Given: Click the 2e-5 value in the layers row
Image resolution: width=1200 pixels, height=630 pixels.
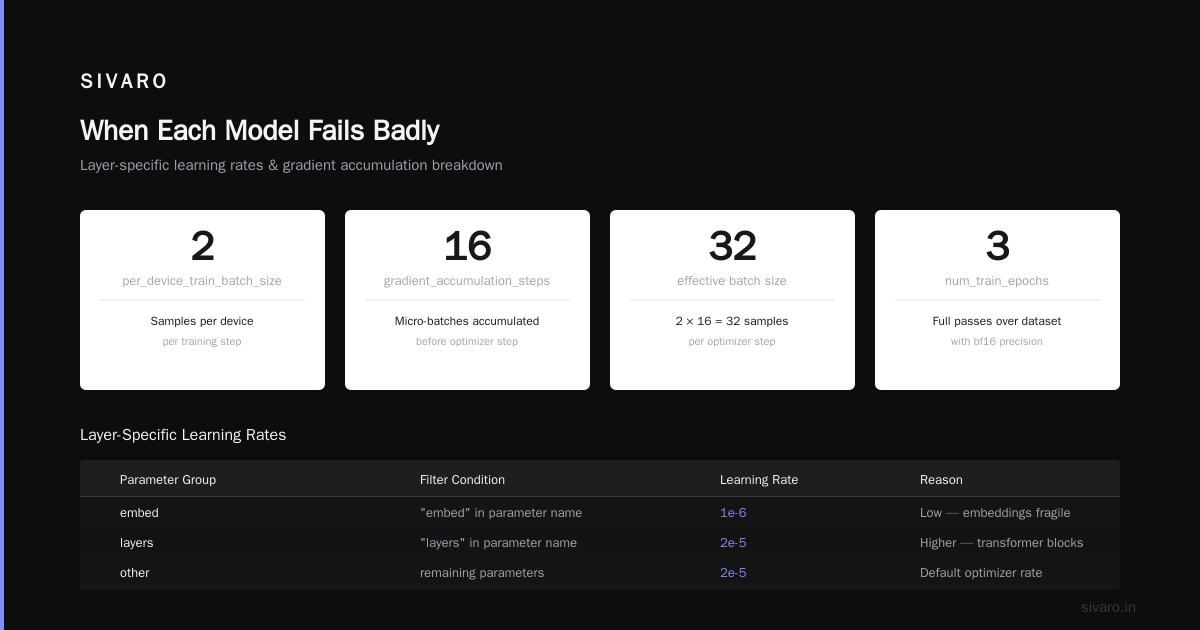Looking at the screenshot, I should pos(733,543).
